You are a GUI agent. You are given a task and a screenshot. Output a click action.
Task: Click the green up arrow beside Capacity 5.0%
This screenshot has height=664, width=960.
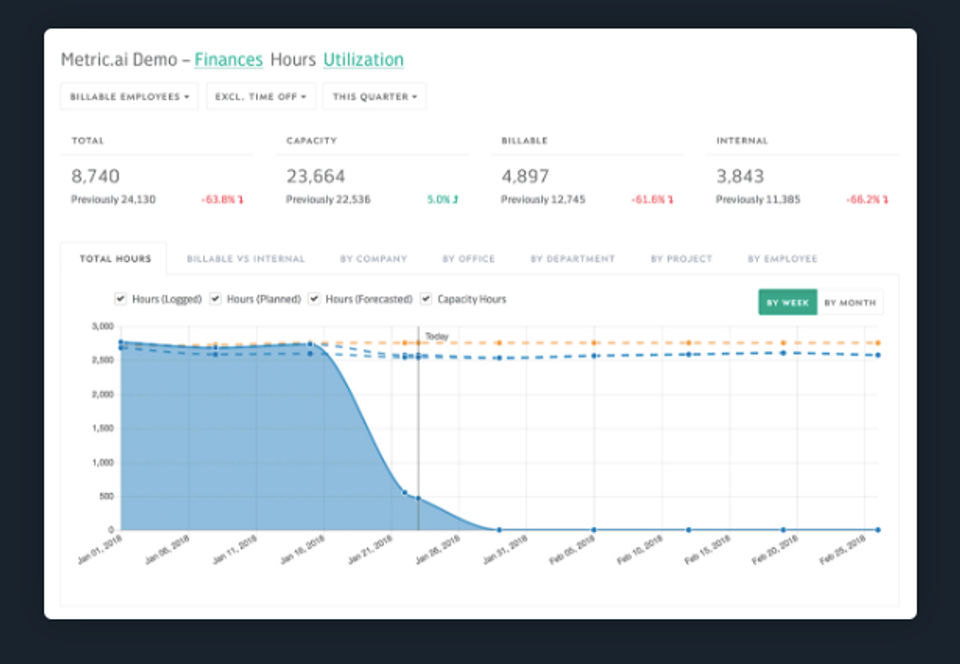tap(456, 200)
